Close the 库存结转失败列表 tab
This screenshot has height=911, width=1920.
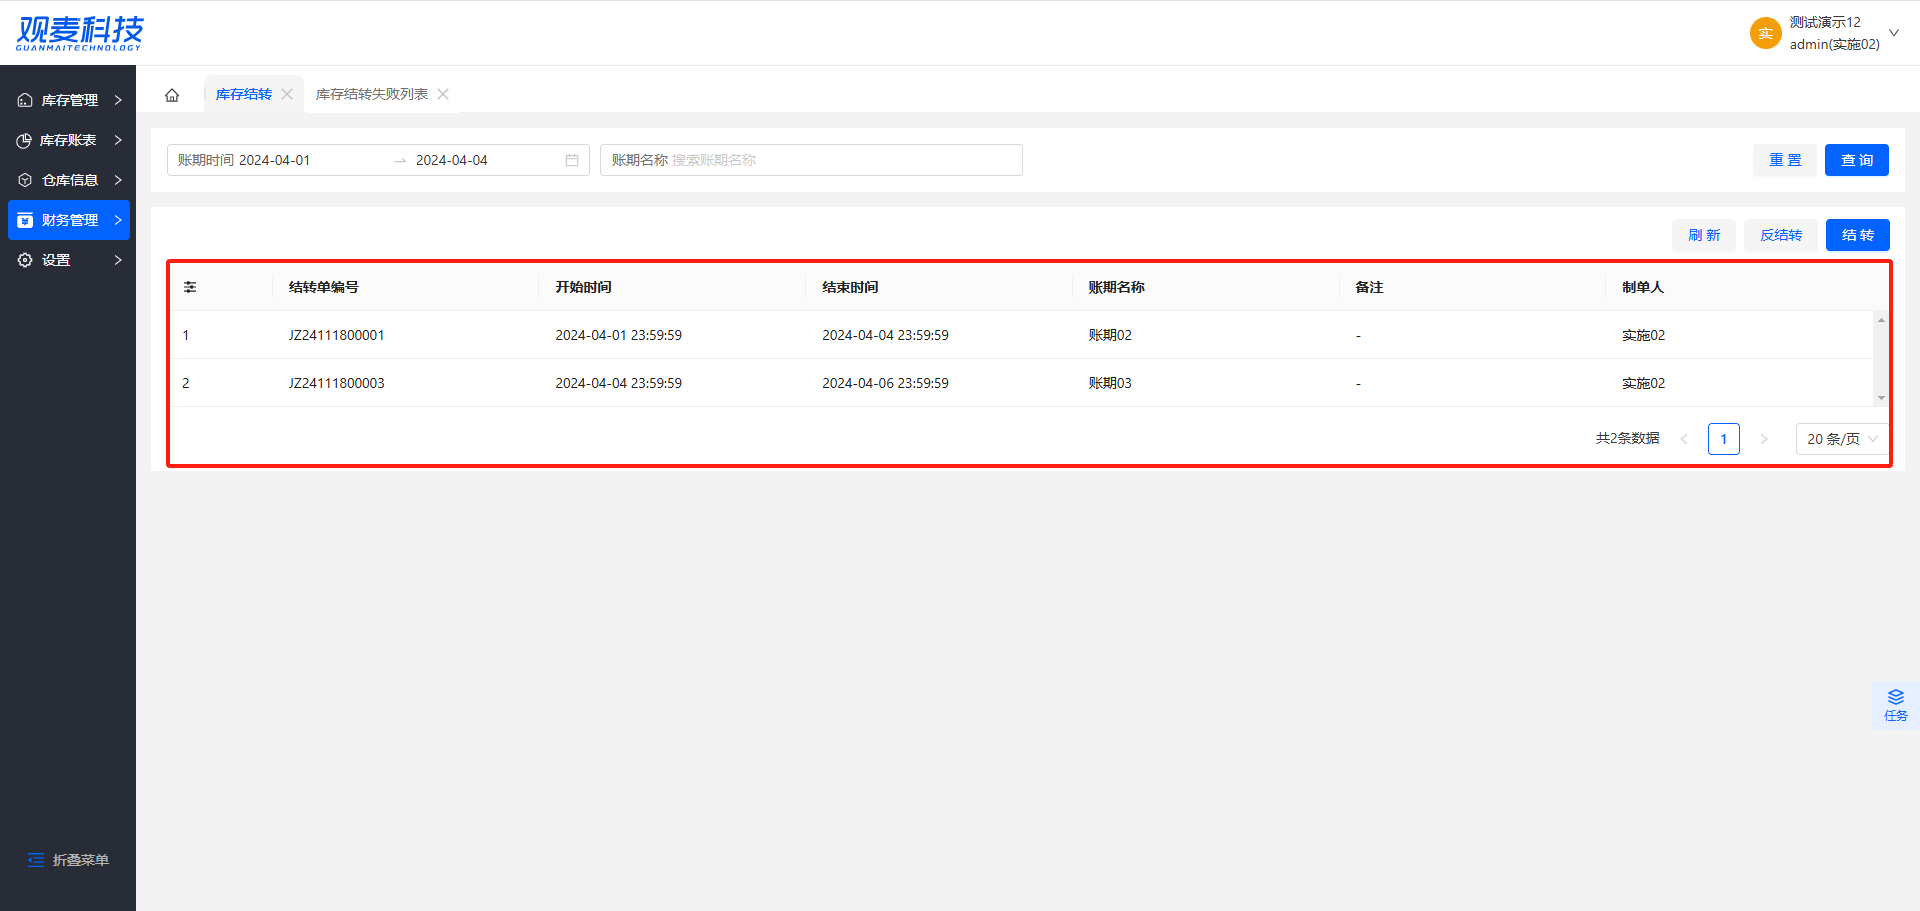coord(443,94)
